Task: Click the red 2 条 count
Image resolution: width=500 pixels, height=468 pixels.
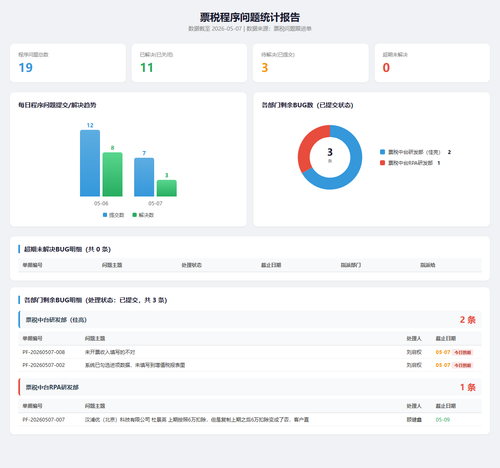Action: tap(468, 320)
